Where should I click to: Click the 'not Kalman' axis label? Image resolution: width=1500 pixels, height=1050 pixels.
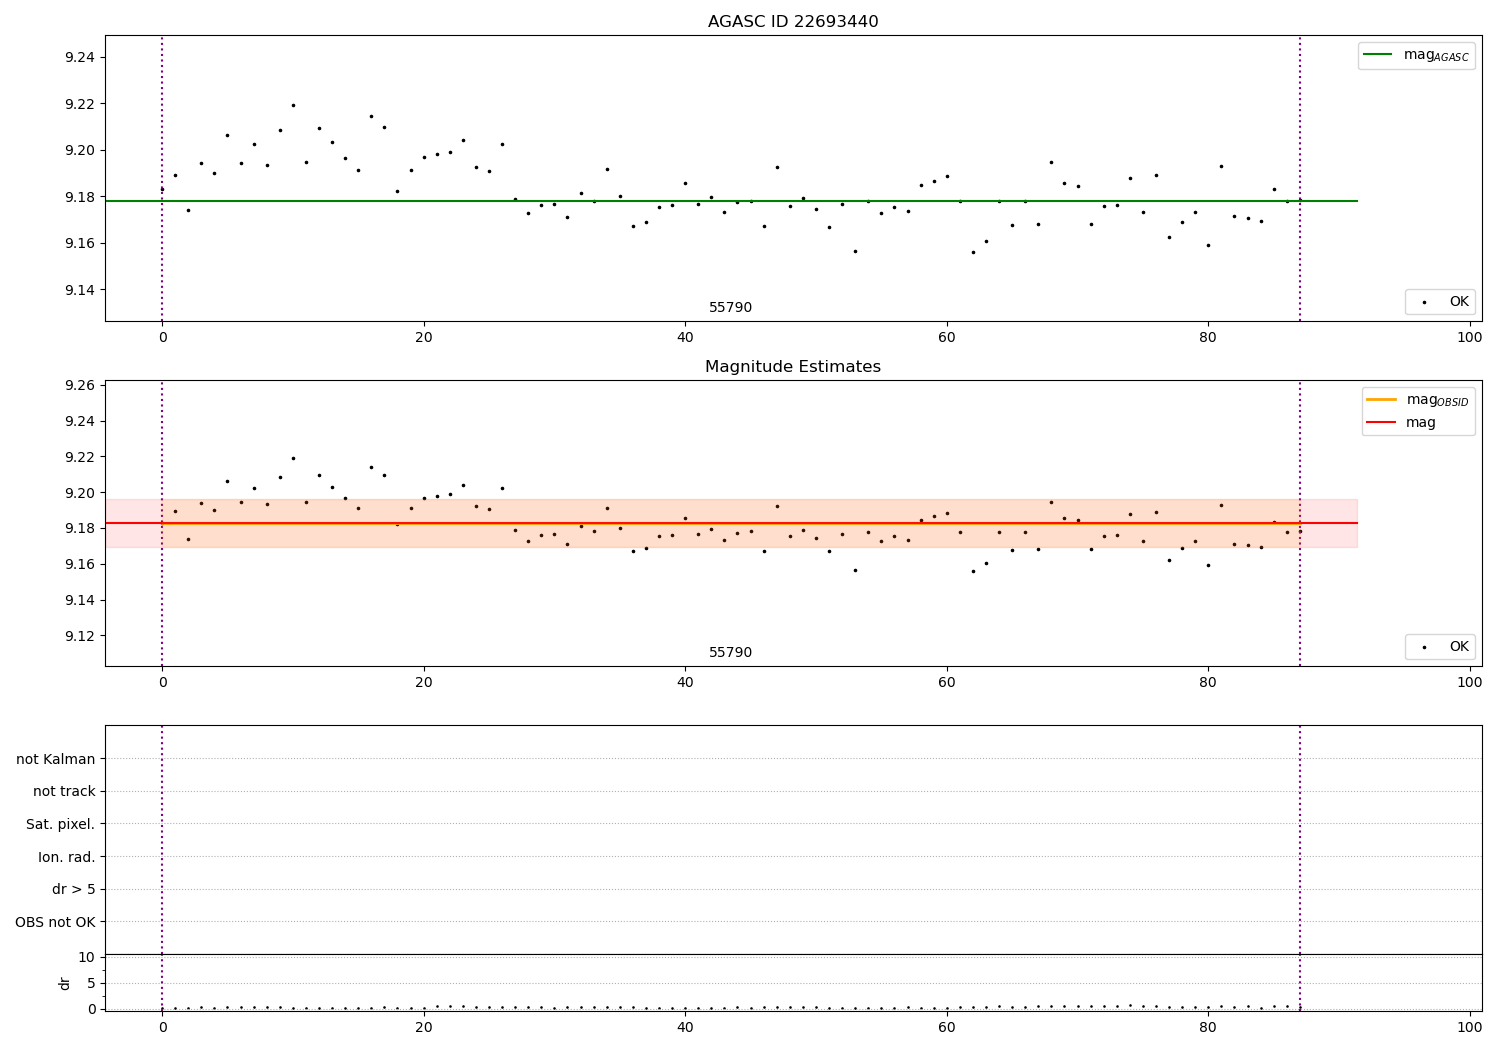(56, 759)
